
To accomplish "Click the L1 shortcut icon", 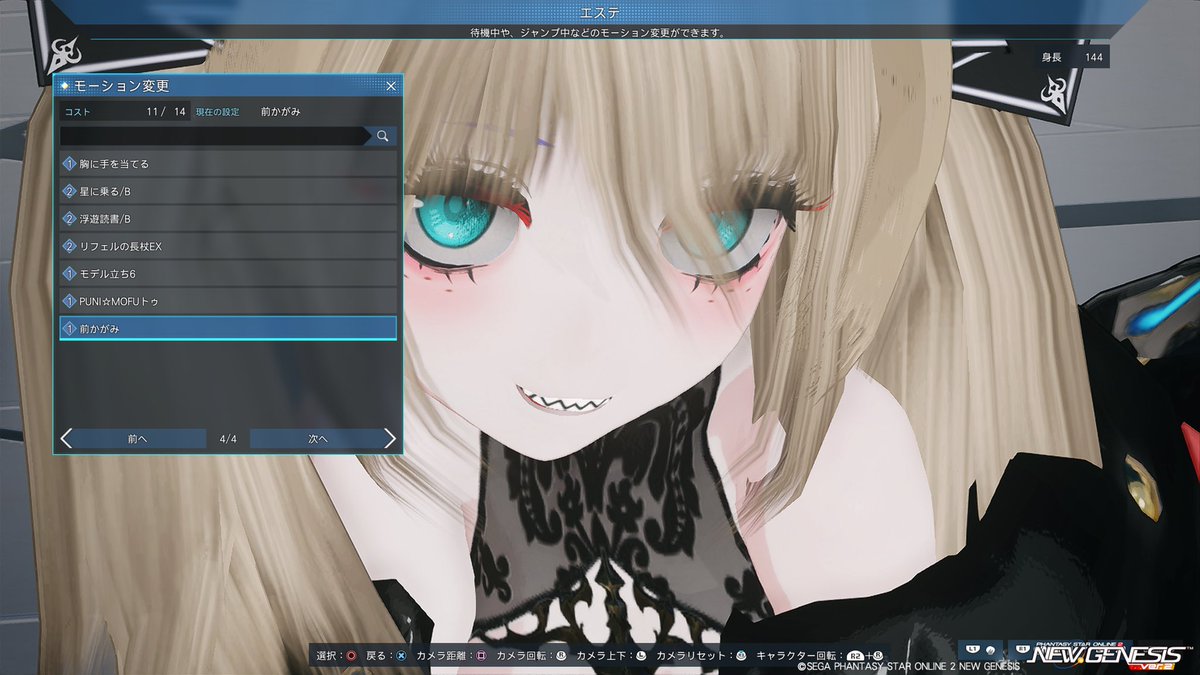I will [x=971, y=649].
